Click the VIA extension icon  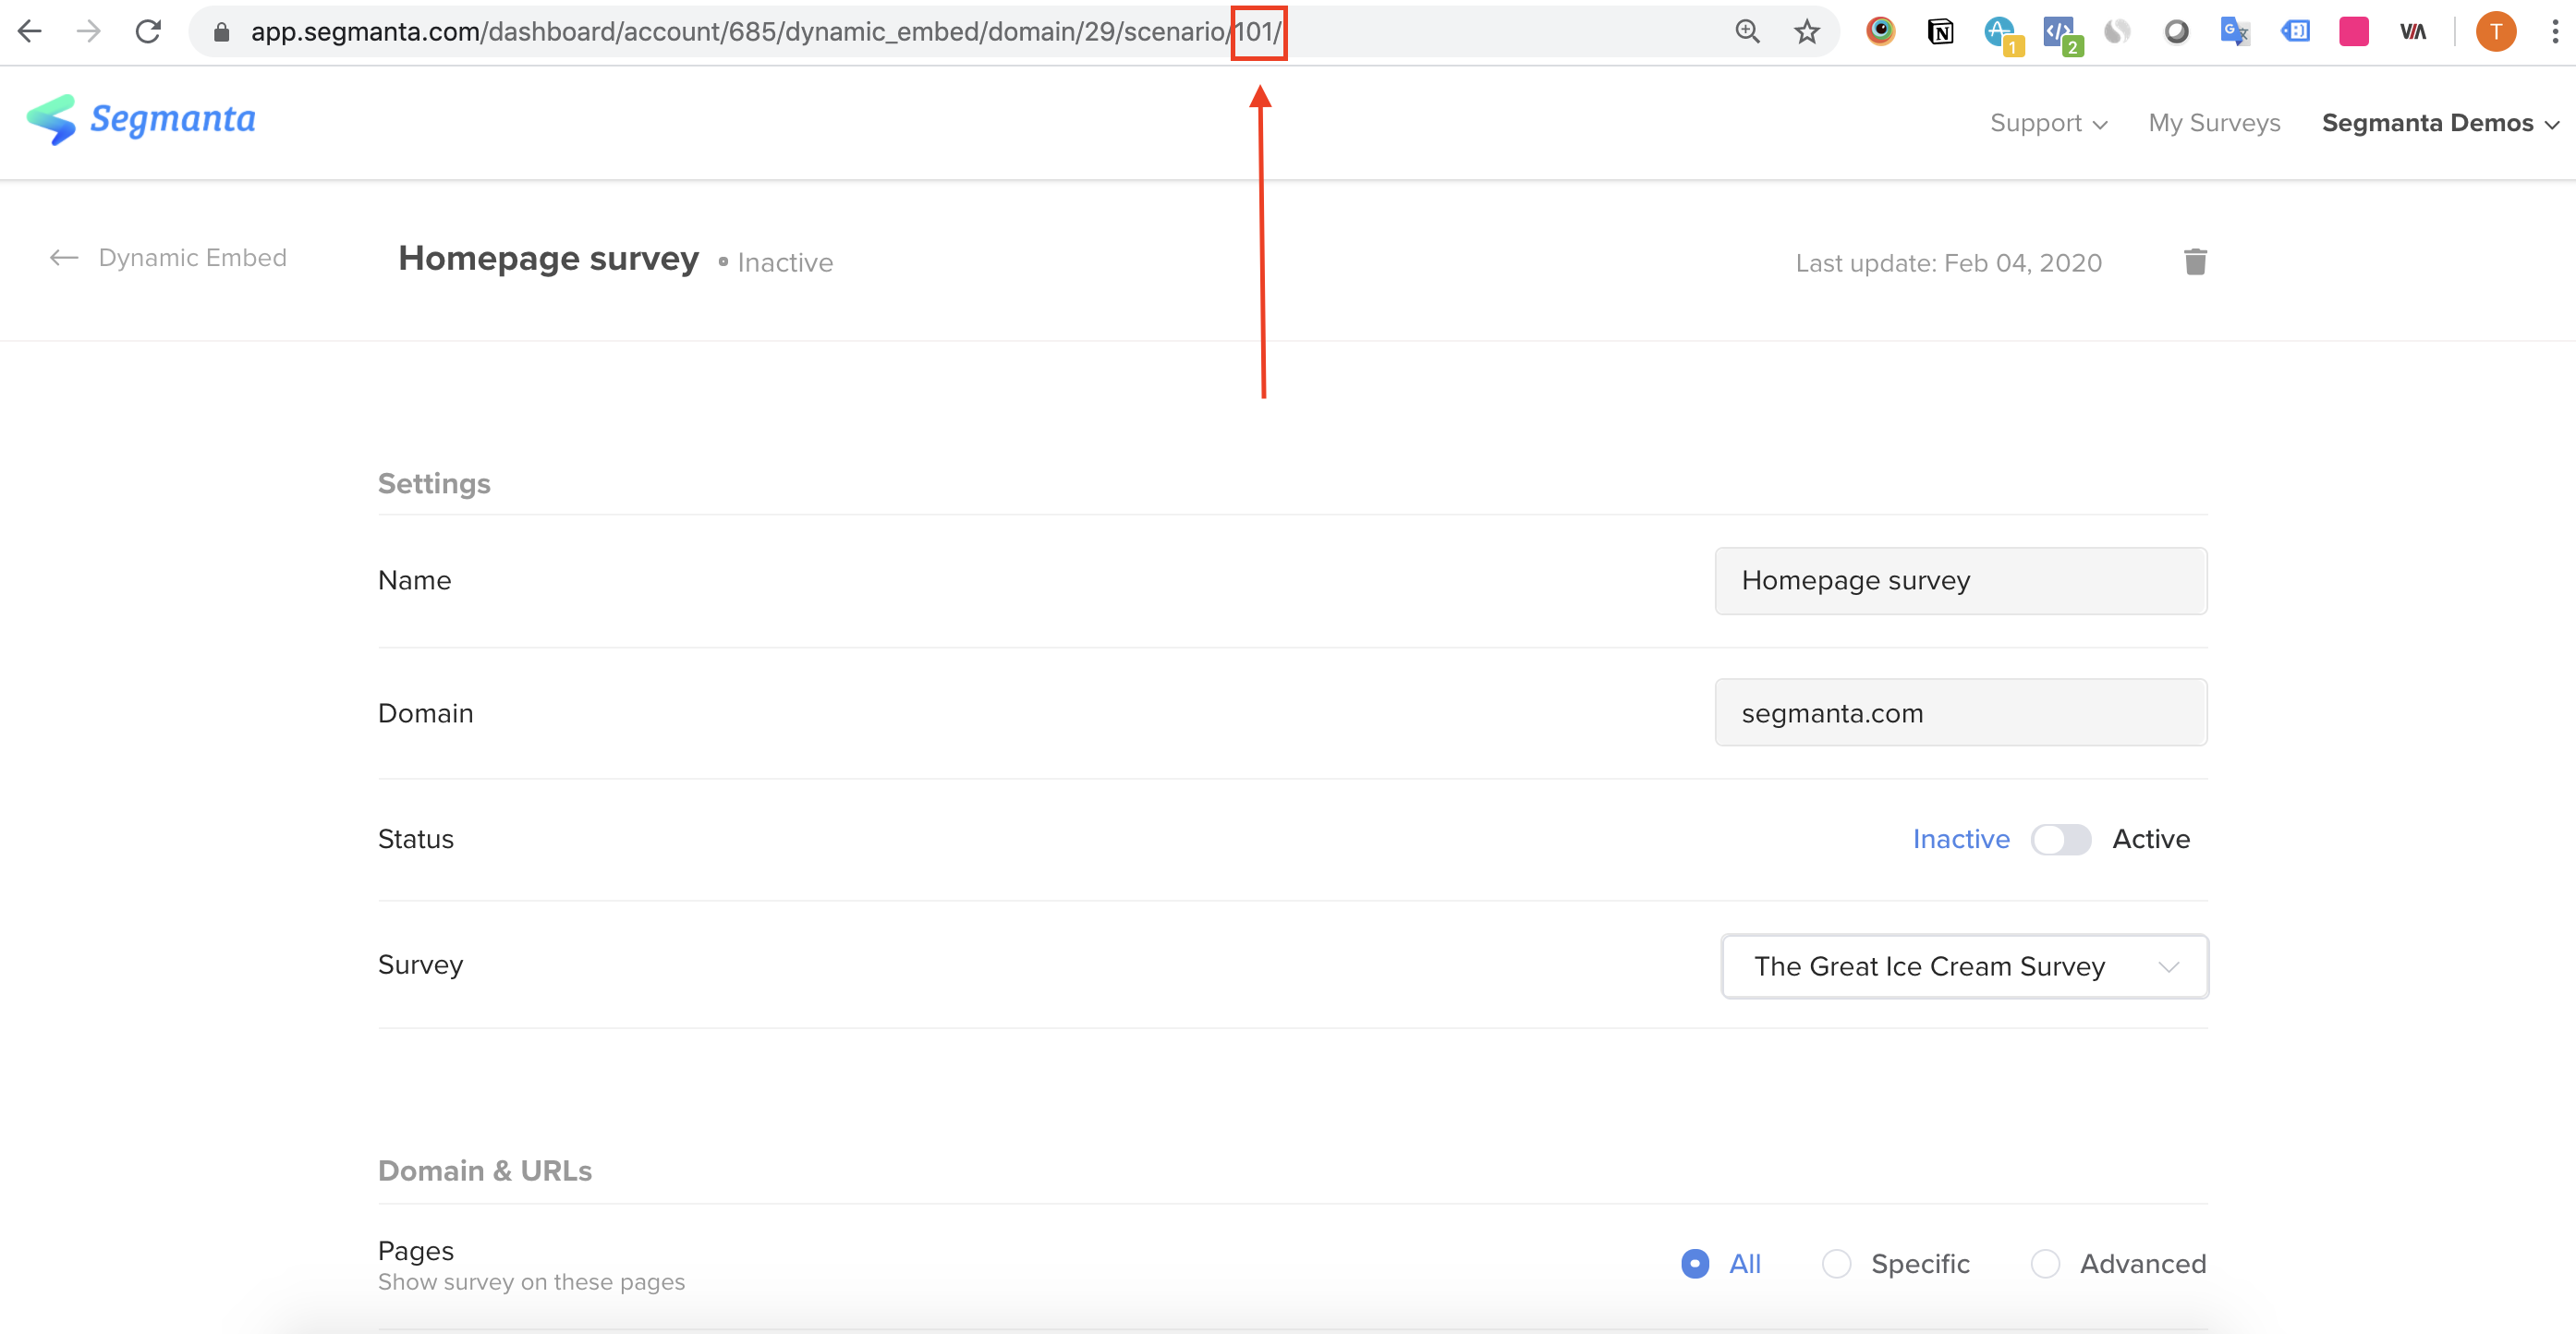[x=2413, y=32]
